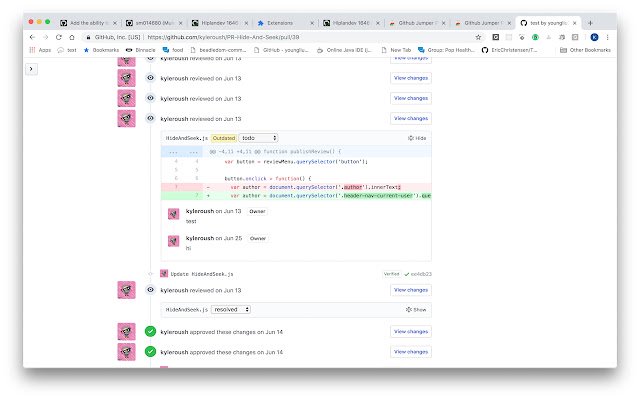Open the starred 'Bookmarks' bookmark
This screenshot has height=400, width=640.
point(101,50)
